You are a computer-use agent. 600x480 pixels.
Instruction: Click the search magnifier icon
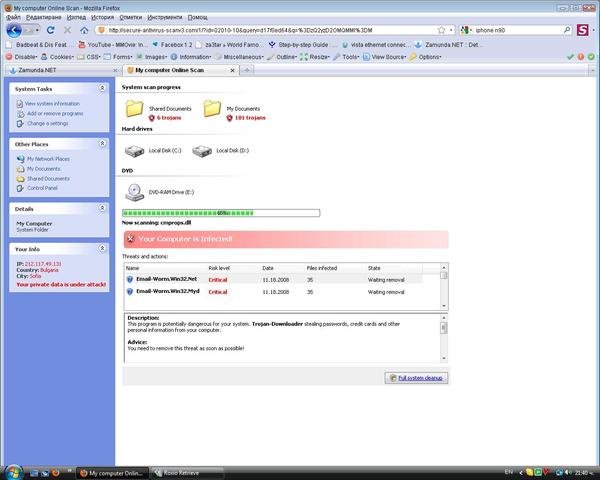point(567,30)
